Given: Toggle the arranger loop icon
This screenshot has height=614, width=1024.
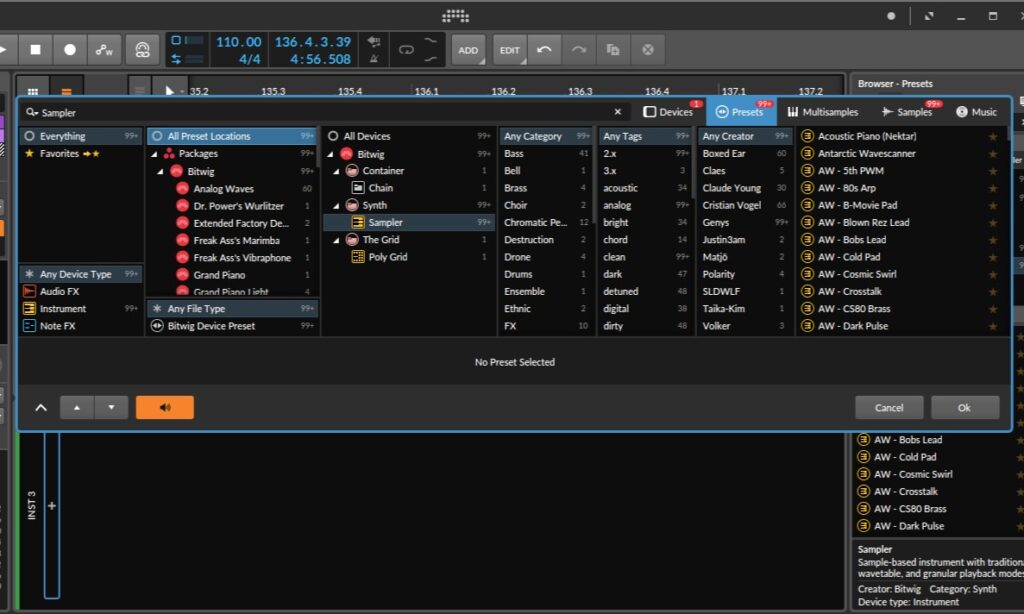Looking at the screenshot, I should (406, 50).
